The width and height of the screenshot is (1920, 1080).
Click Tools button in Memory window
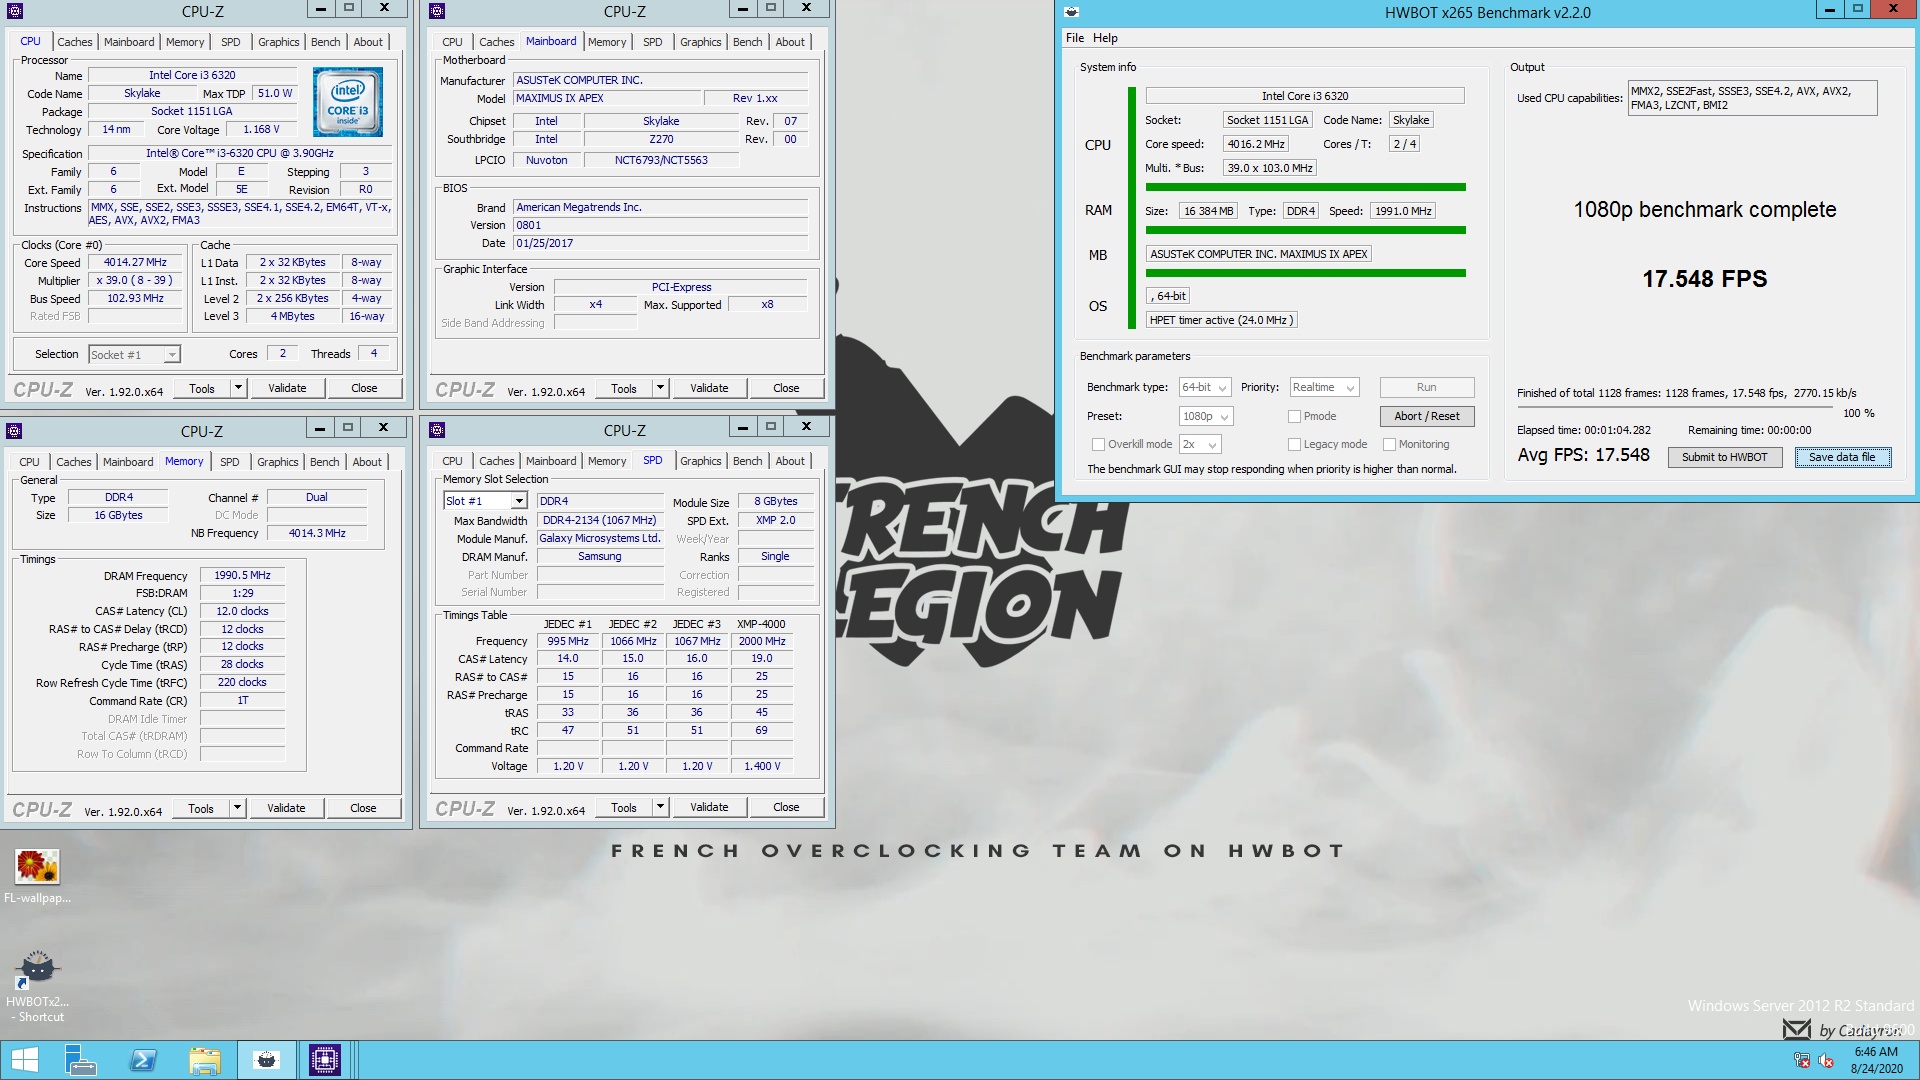click(201, 808)
